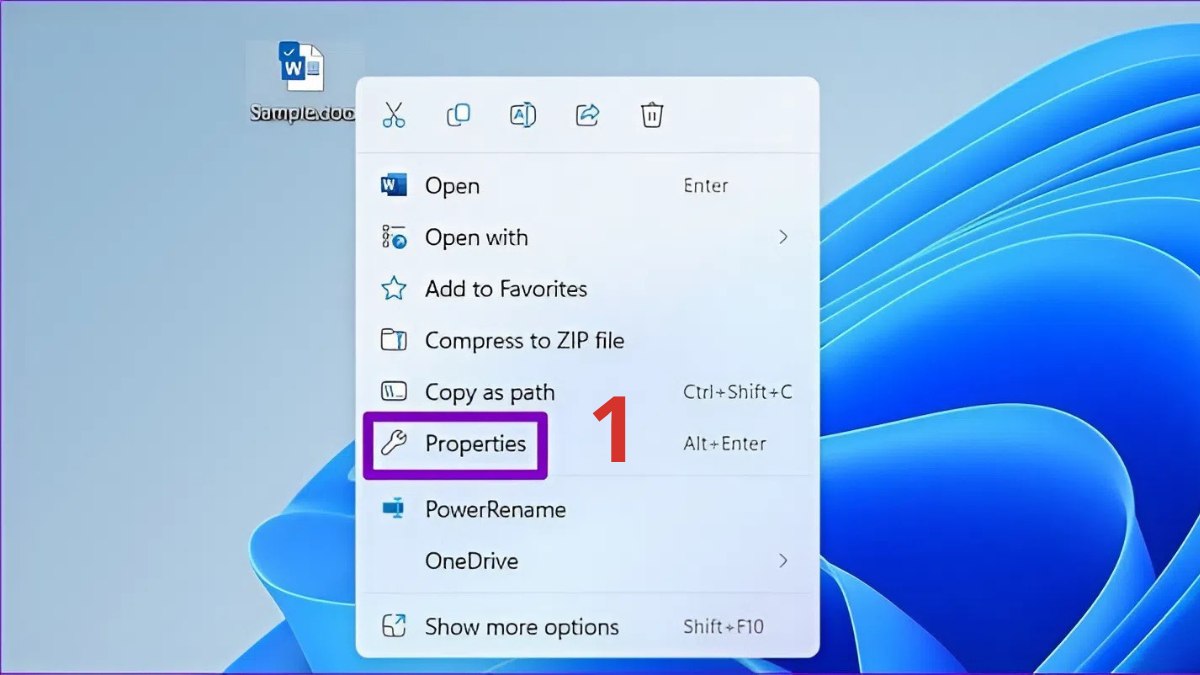The width and height of the screenshot is (1200, 675).
Task: Open the OneDrive menu entry
Action: pos(471,561)
